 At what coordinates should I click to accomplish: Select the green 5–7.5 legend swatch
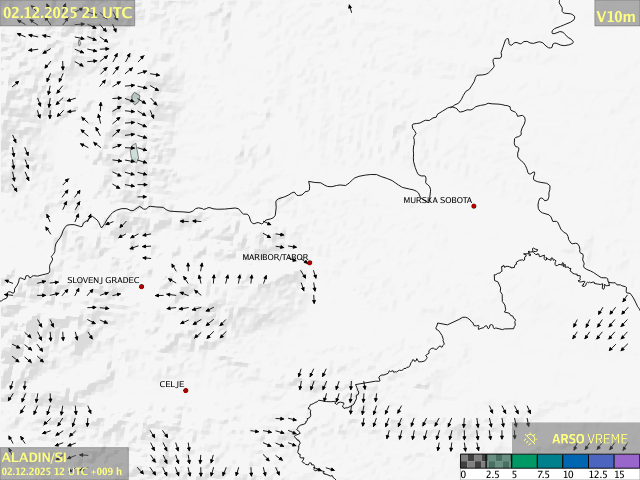(525, 461)
